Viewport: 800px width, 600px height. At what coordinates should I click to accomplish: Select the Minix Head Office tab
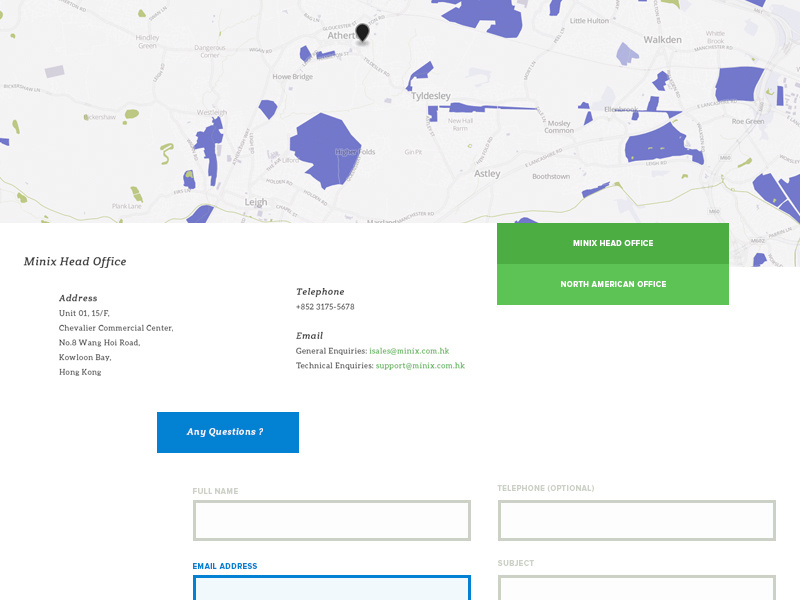pos(613,243)
